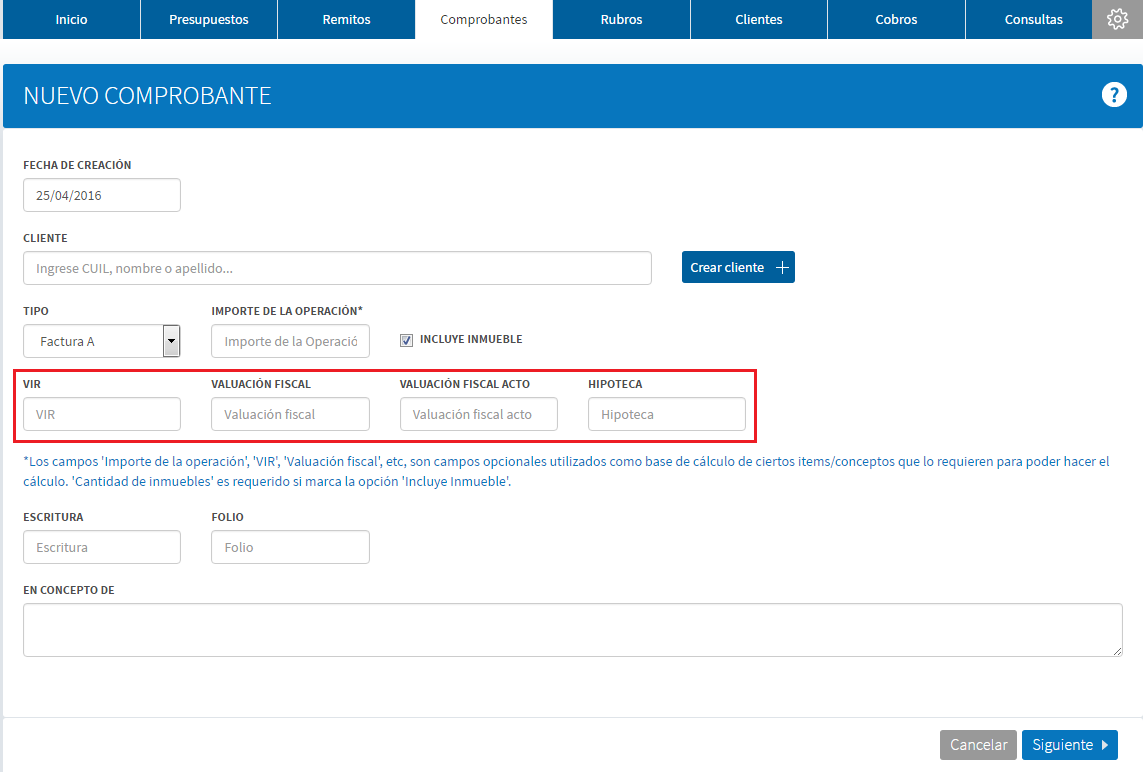The height and width of the screenshot is (772, 1143).
Task: Grab the text area resize handle
Action: tap(1117, 651)
